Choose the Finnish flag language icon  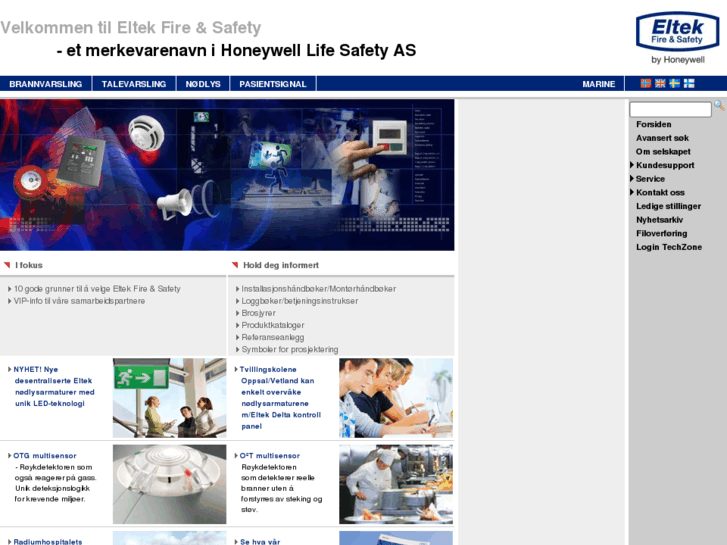tap(689, 83)
